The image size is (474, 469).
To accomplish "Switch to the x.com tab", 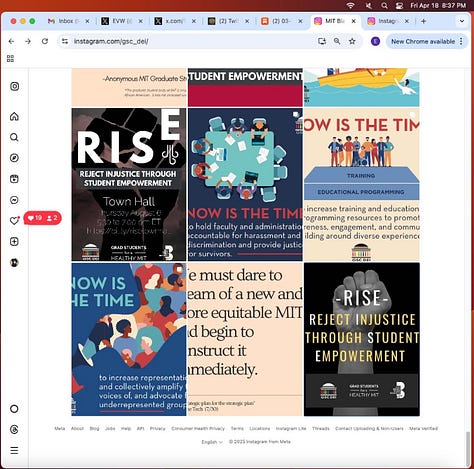I will pyautogui.click(x=176, y=21).
